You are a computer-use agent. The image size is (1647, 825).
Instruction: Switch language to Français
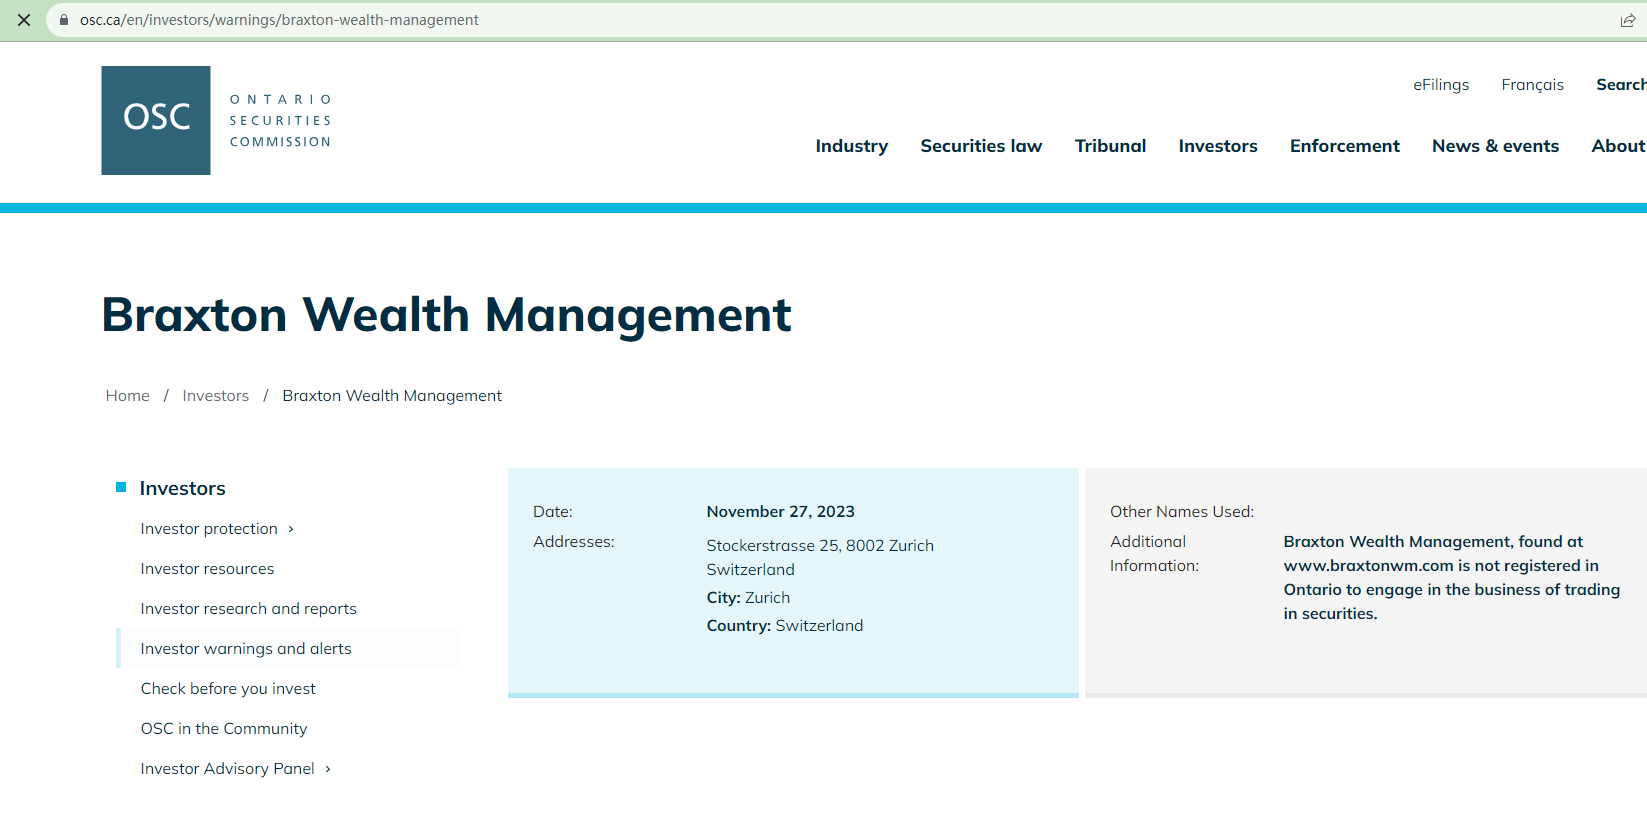click(x=1532, y=85)
